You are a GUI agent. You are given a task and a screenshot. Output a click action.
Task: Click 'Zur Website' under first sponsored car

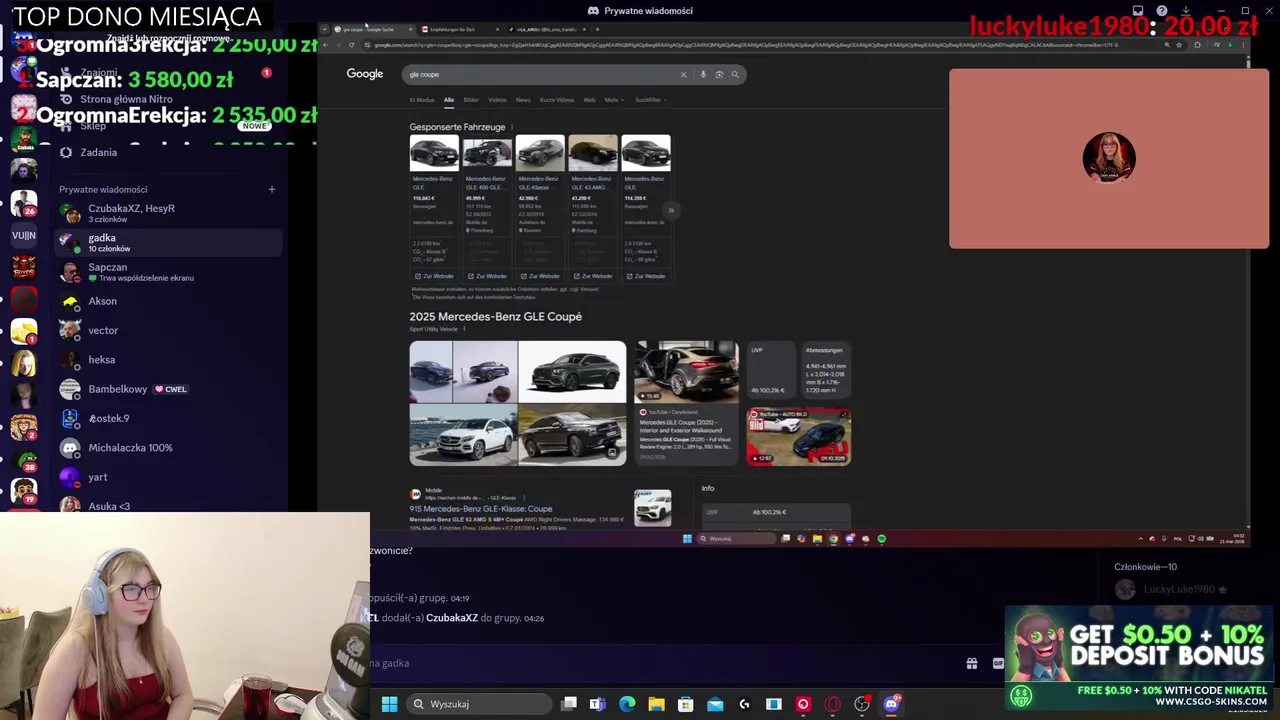click(434, 276)
